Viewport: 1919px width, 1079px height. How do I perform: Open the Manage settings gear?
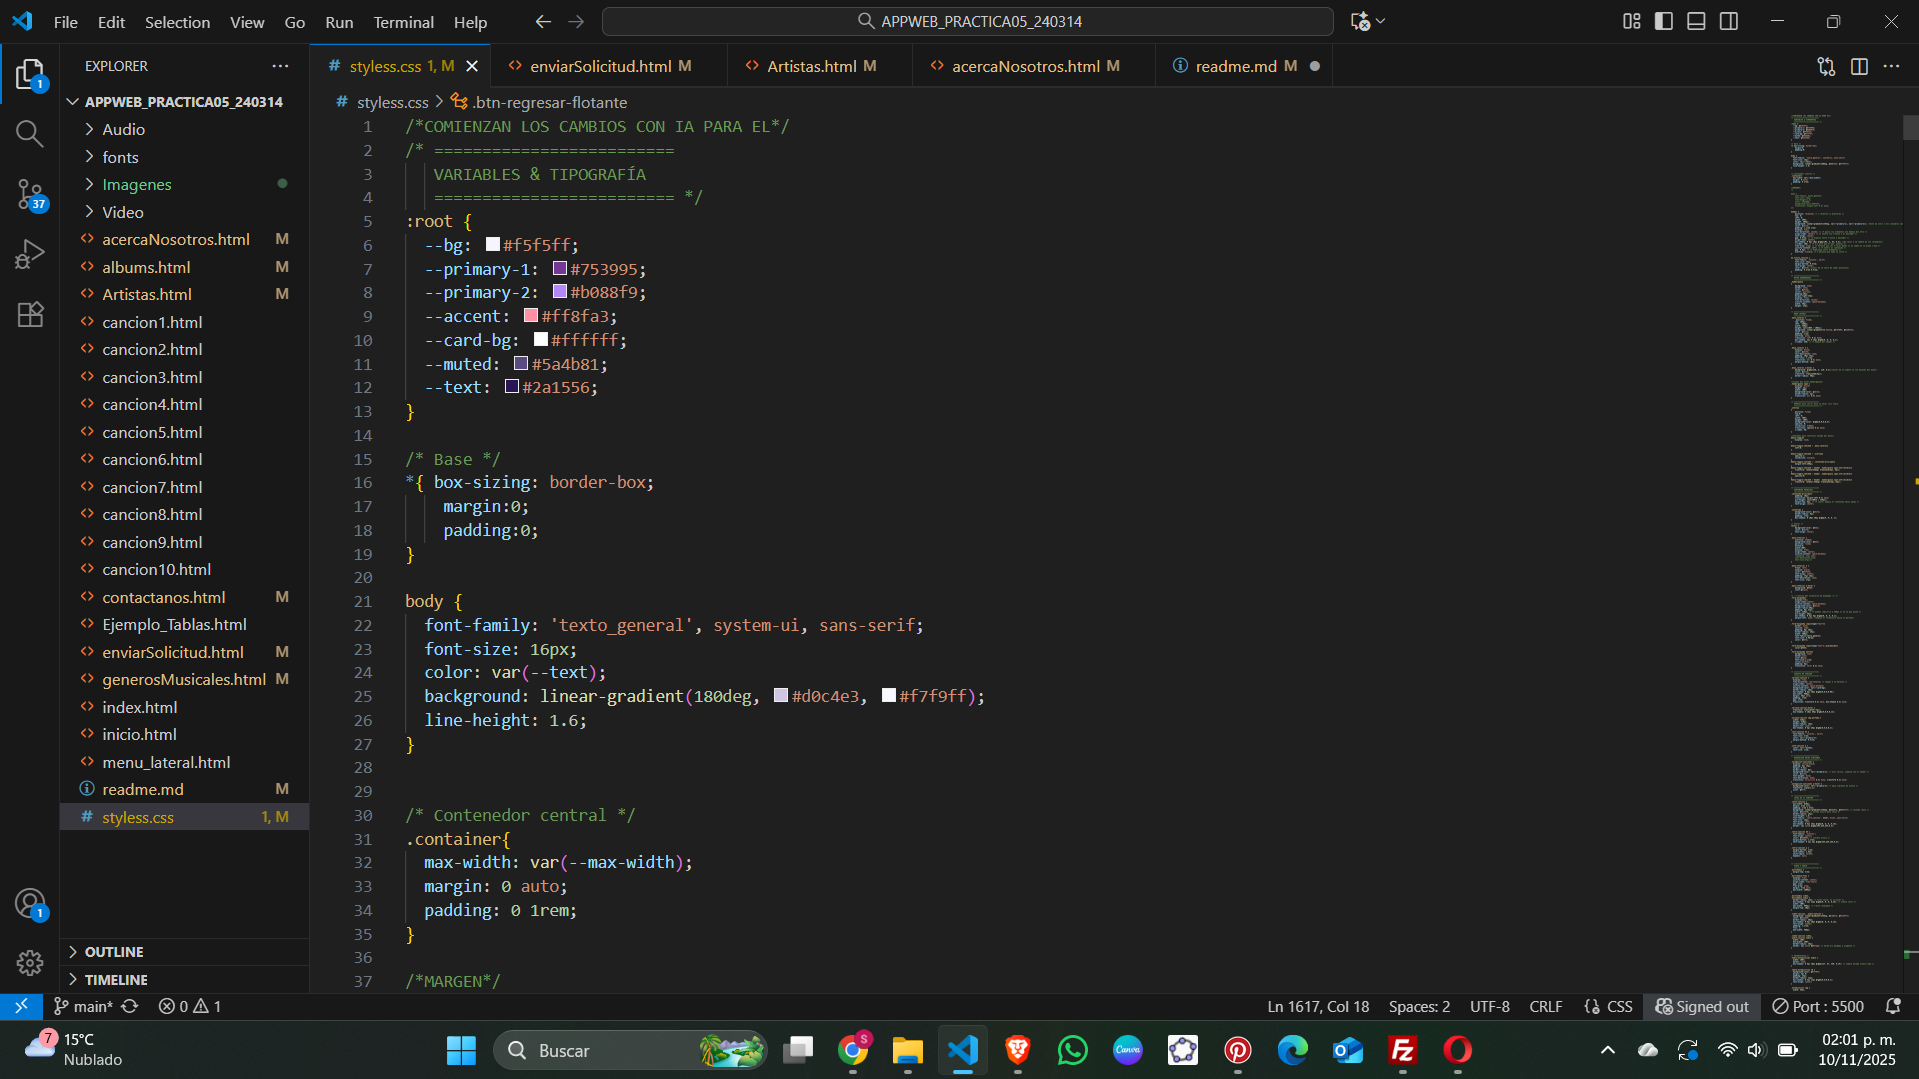pyautogui.click(x=30, y=962)
